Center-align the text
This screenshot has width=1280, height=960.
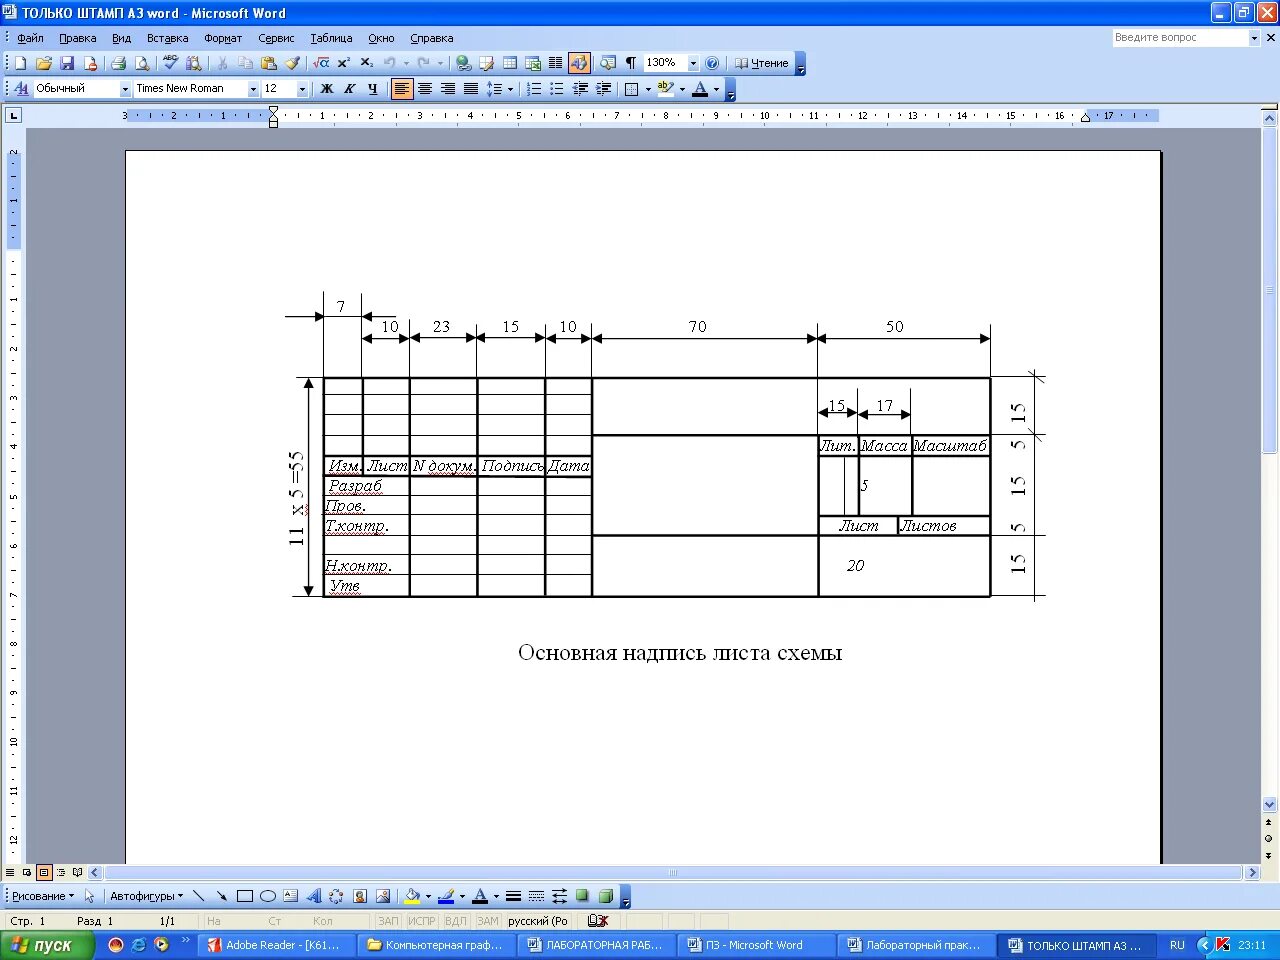[425, 89]
